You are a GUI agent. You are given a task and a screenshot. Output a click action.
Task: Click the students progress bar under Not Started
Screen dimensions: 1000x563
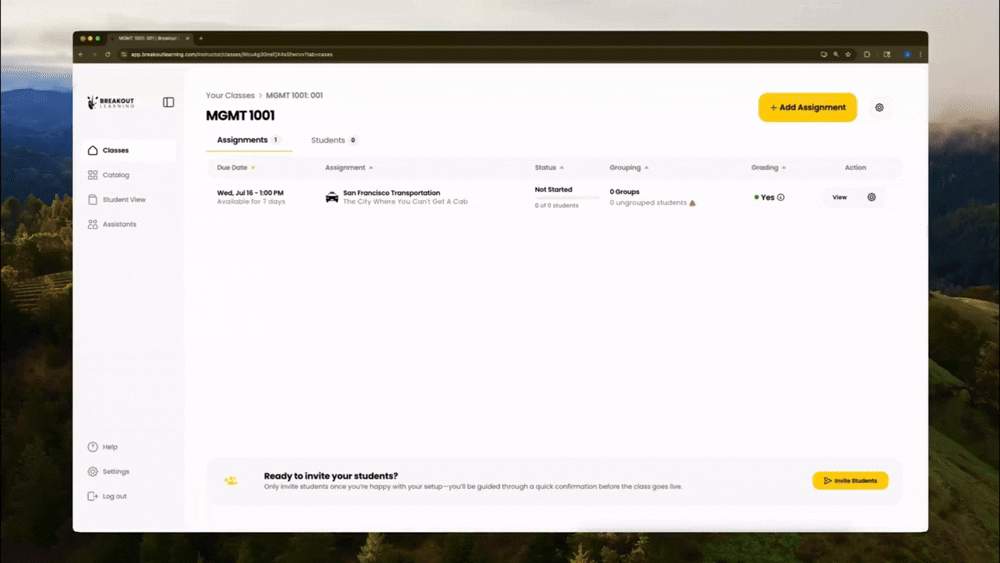coord(567,198)
